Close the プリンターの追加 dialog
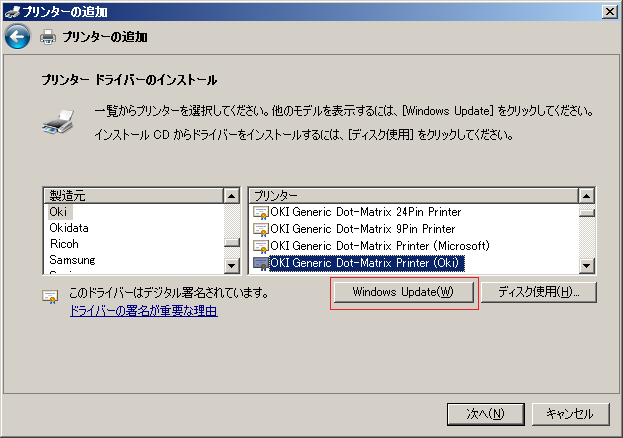The width and height of the screenshot is (623, 438). [609, 12]
